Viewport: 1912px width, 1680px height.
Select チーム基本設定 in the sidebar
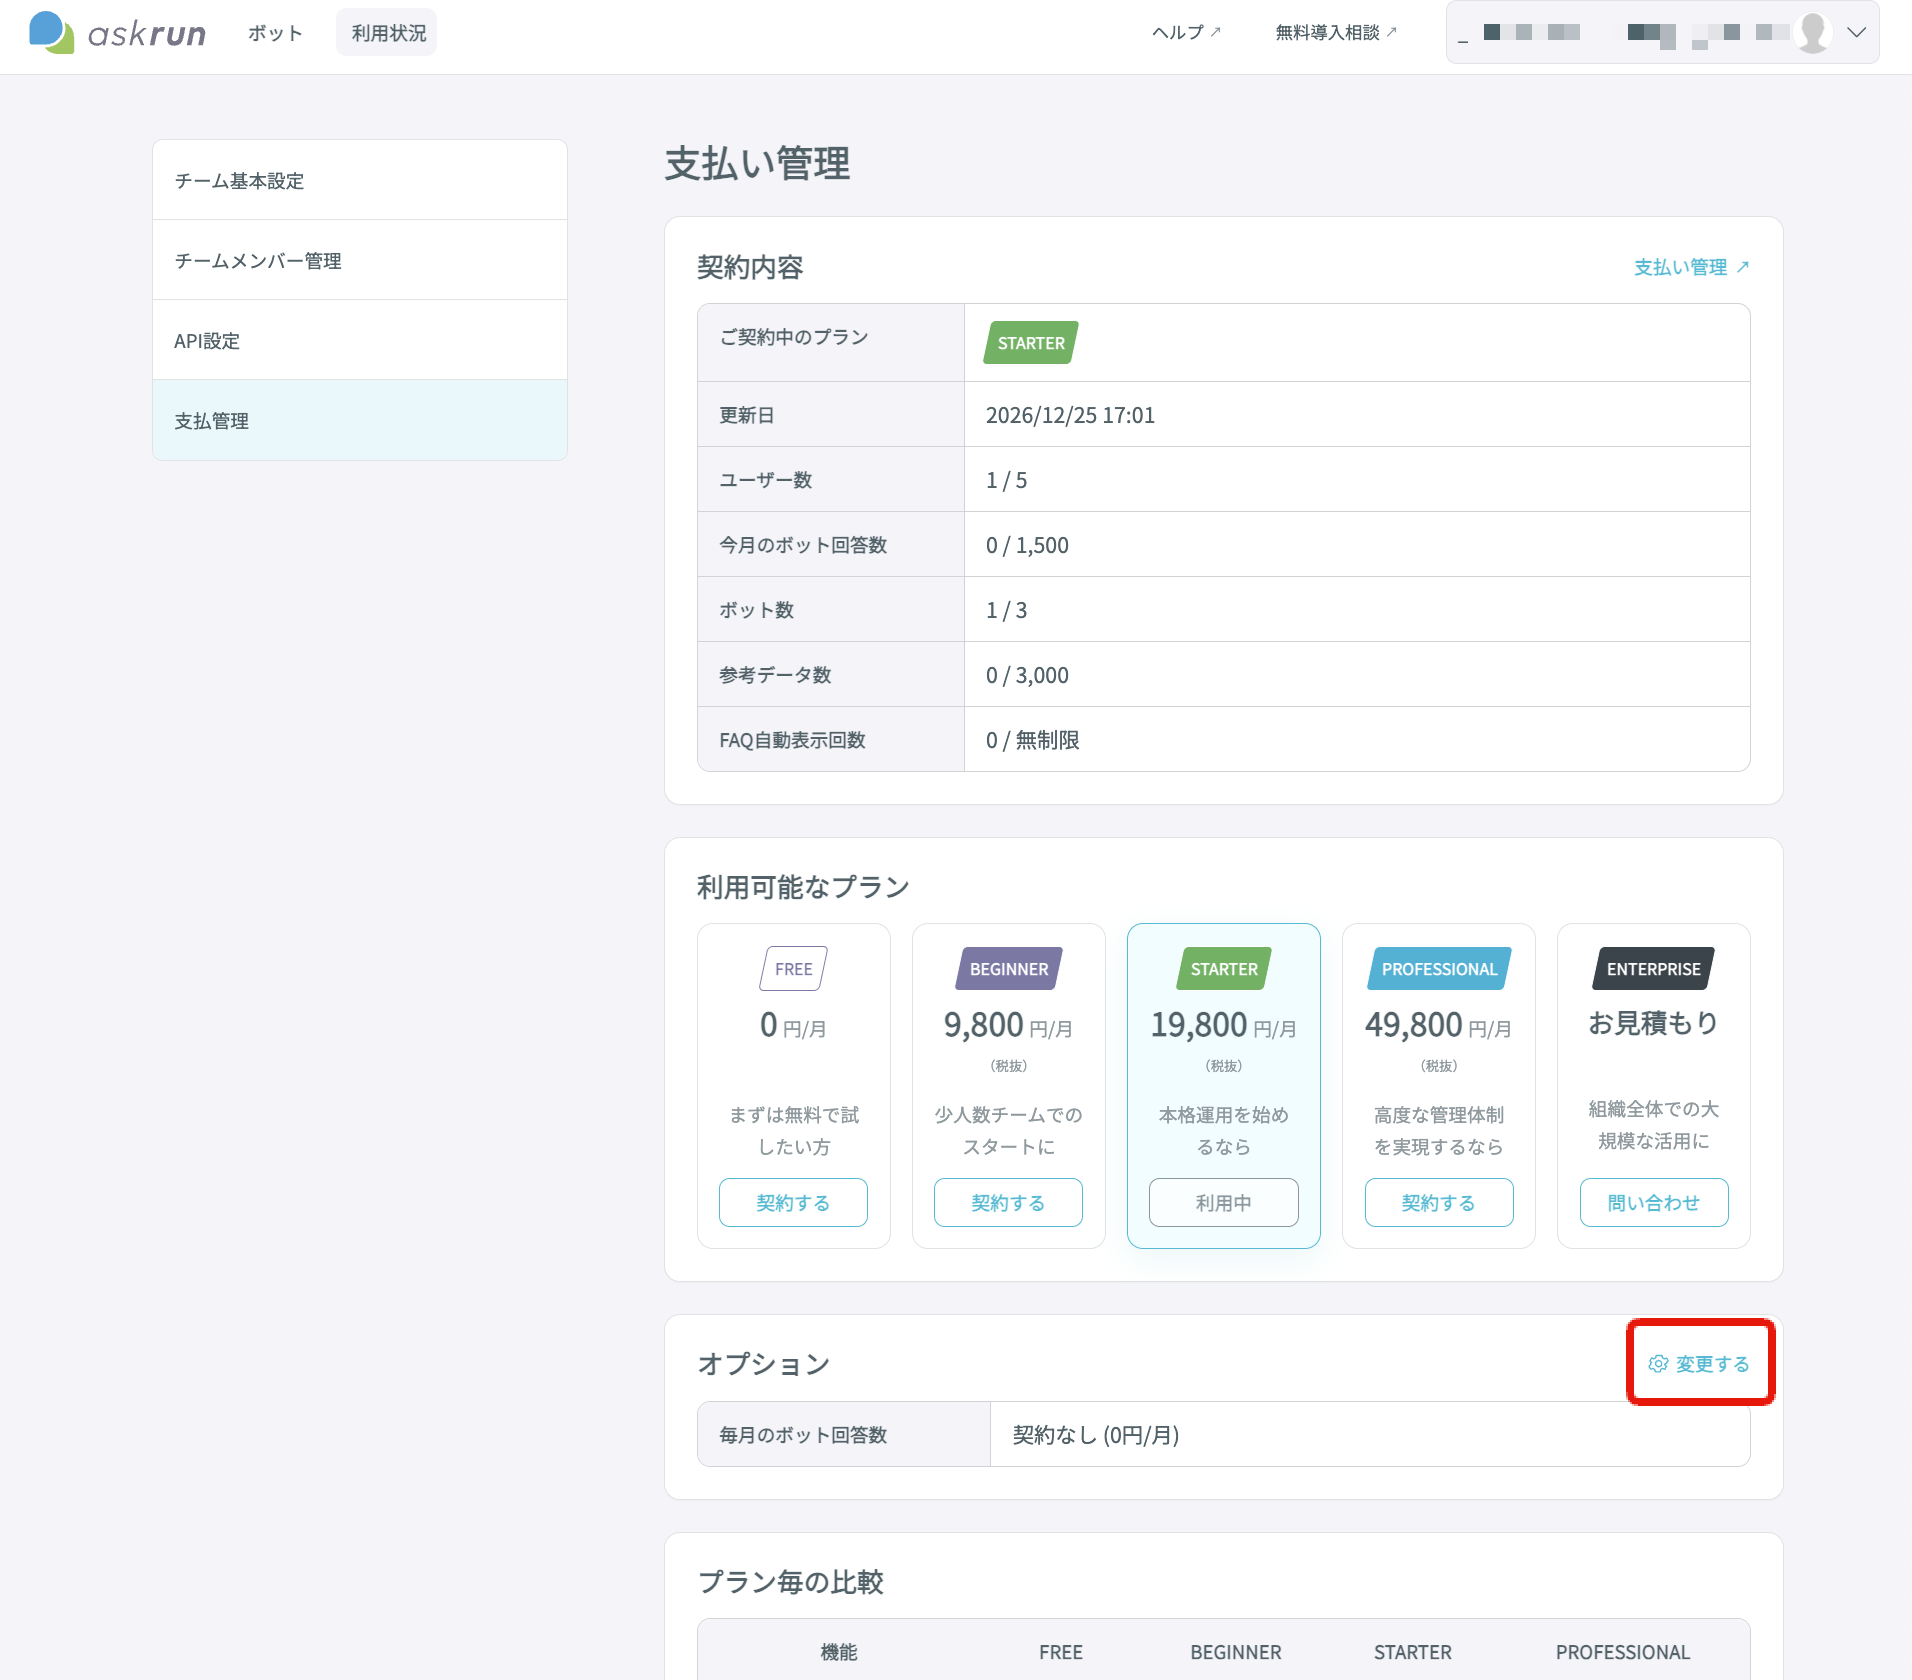pos(360,180)
